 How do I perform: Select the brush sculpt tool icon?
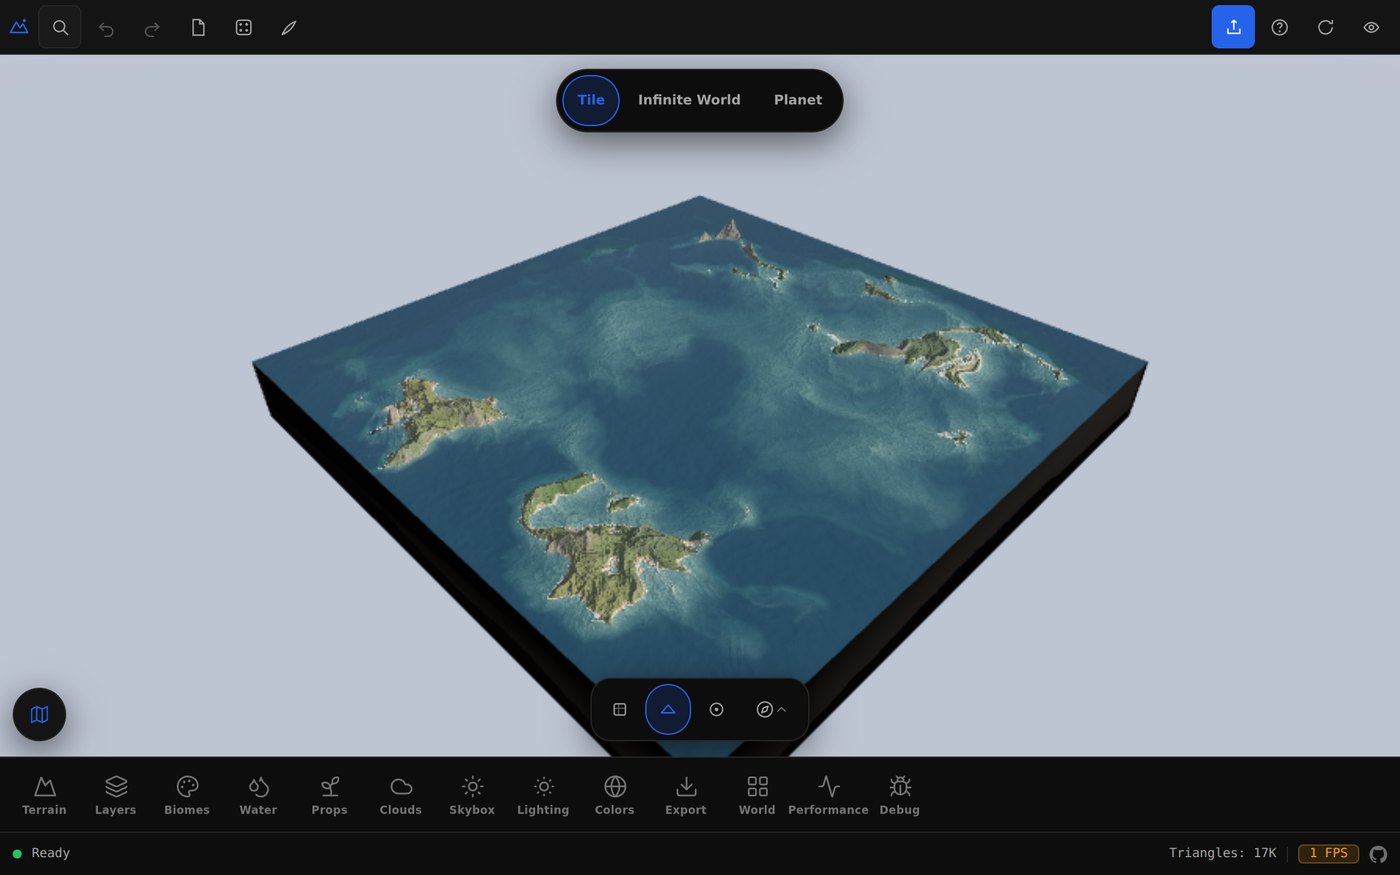[x=289, y=28]
